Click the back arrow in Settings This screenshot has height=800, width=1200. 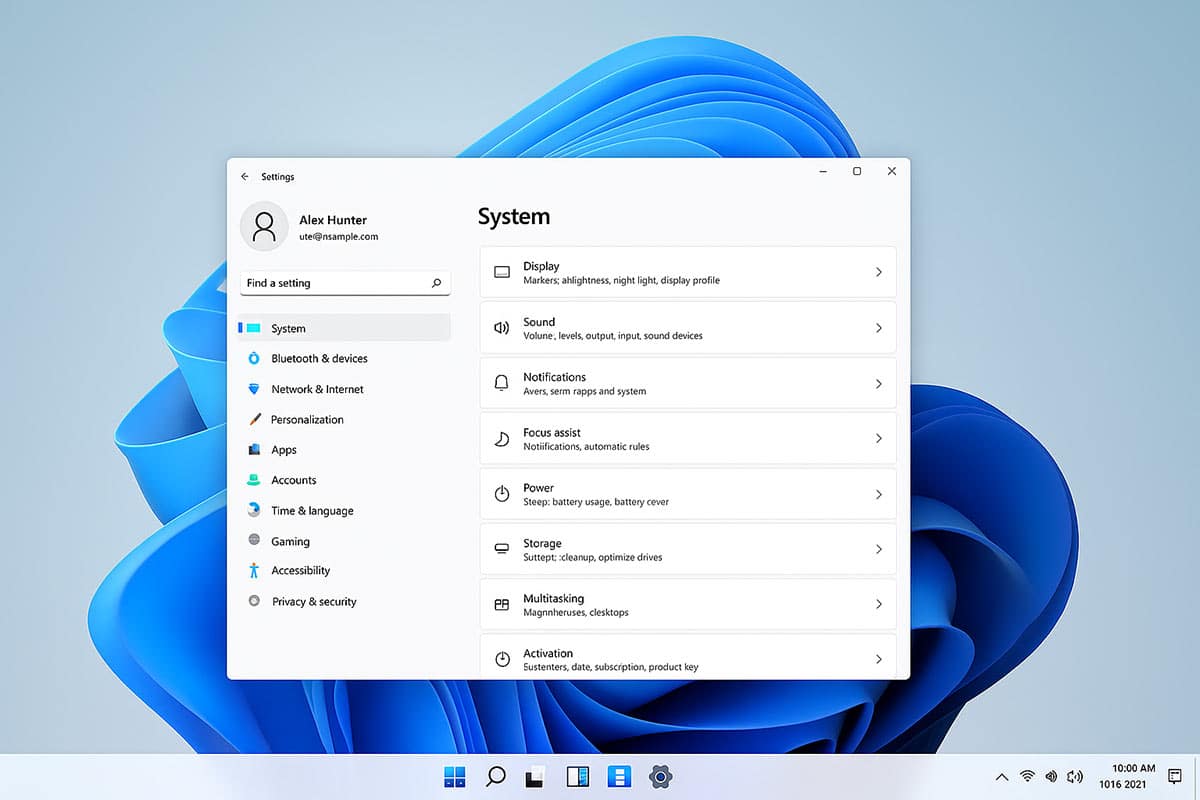[245, 177]
